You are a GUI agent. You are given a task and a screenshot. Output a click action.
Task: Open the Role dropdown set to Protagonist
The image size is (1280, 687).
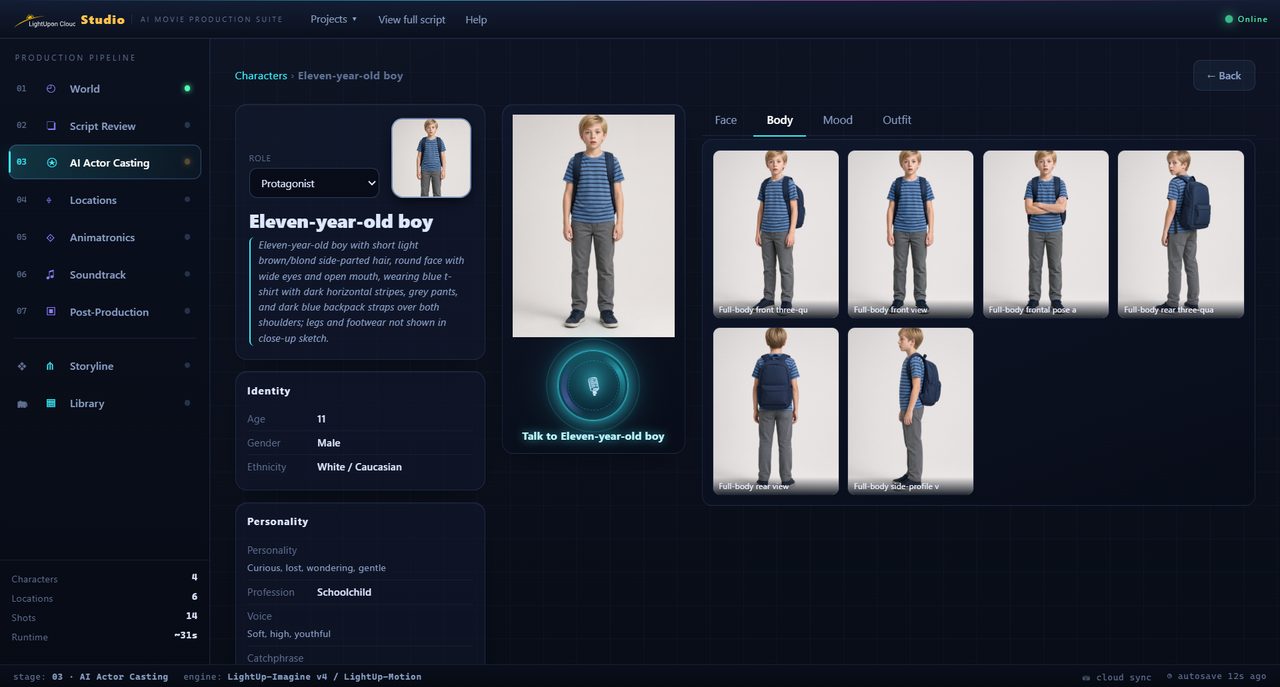point(314,183)
